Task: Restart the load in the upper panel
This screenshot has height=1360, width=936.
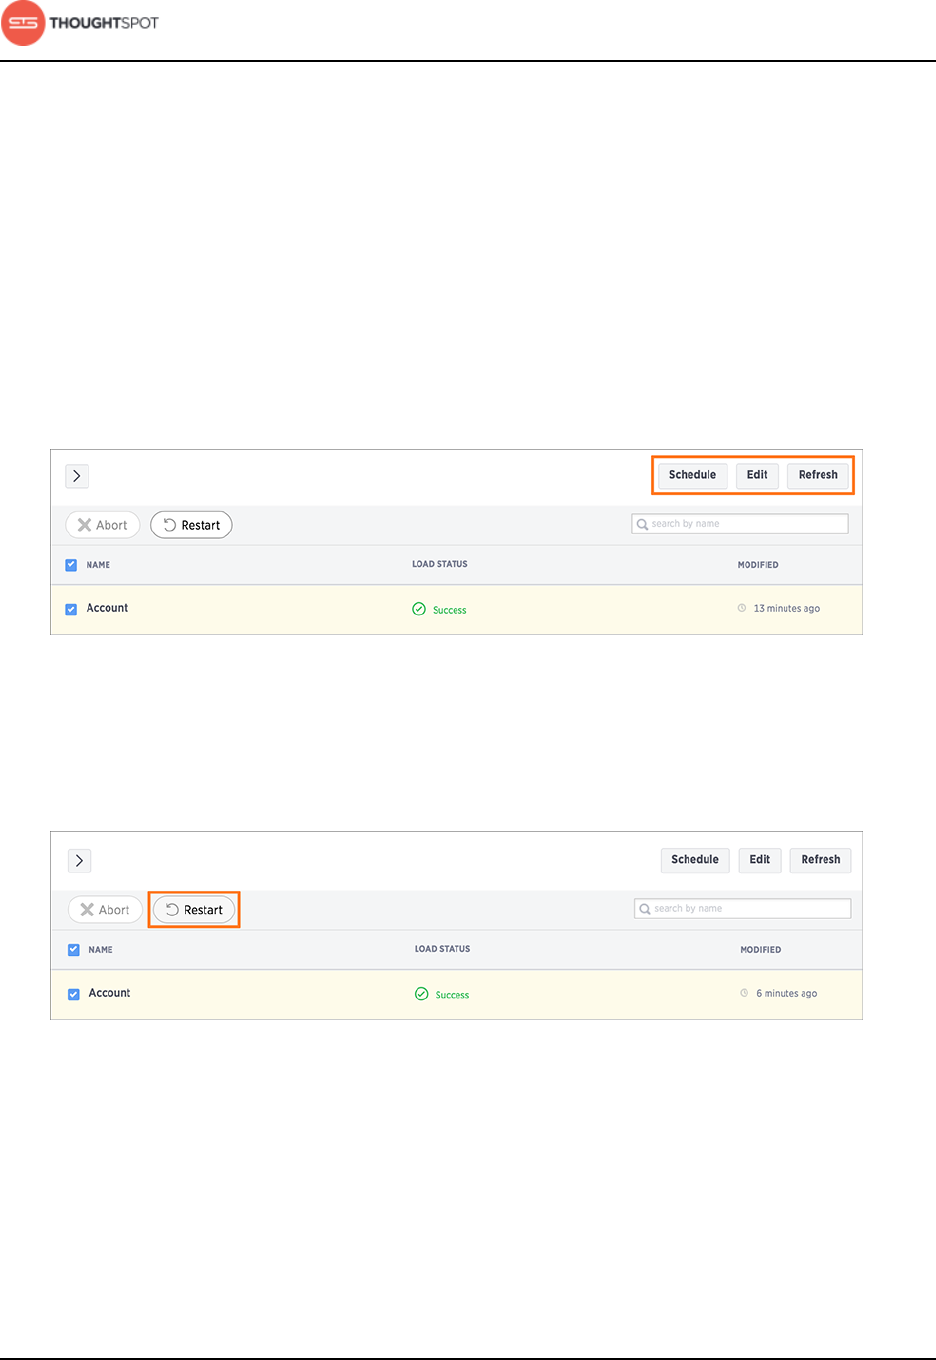Action: click(191, 525)
